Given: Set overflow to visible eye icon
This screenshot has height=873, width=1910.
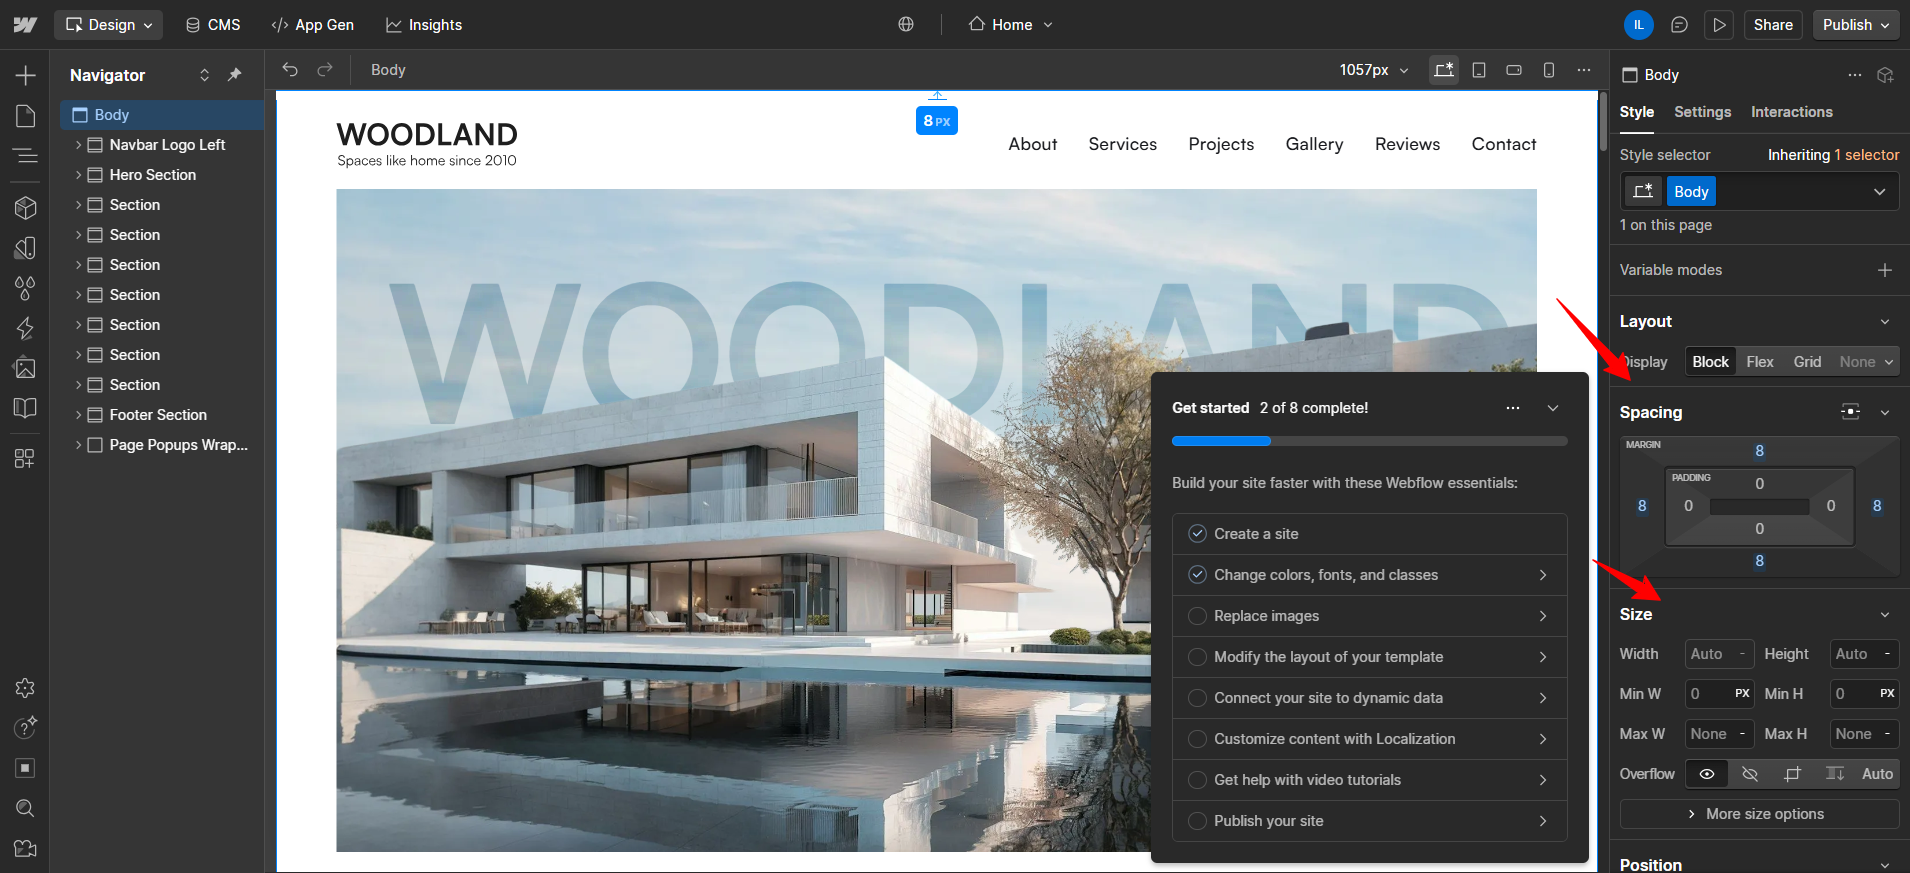Looking at the screenshot, I should tap(1707, 774).
